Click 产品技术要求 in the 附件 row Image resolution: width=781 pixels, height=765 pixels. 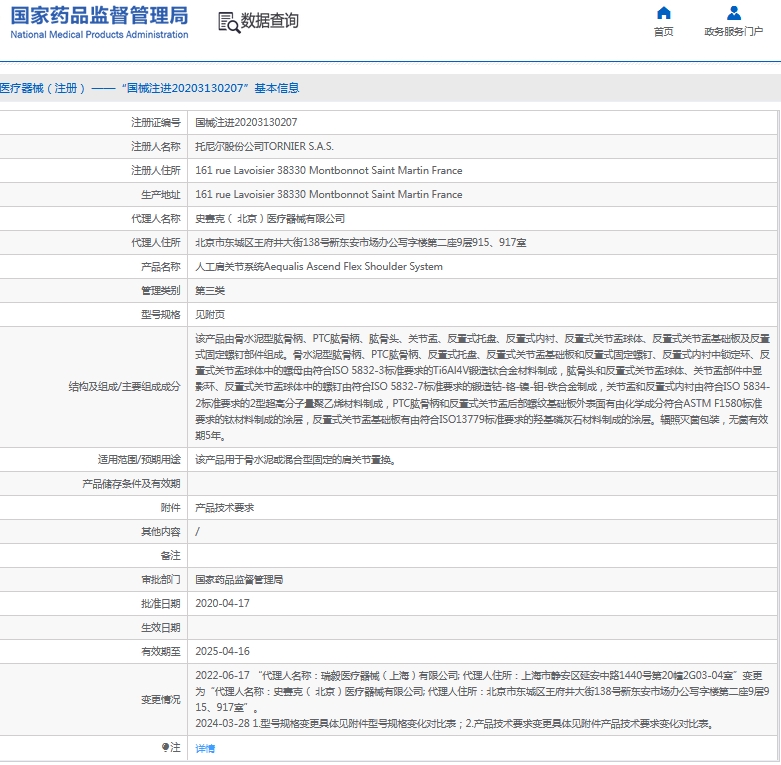point(225,508)
